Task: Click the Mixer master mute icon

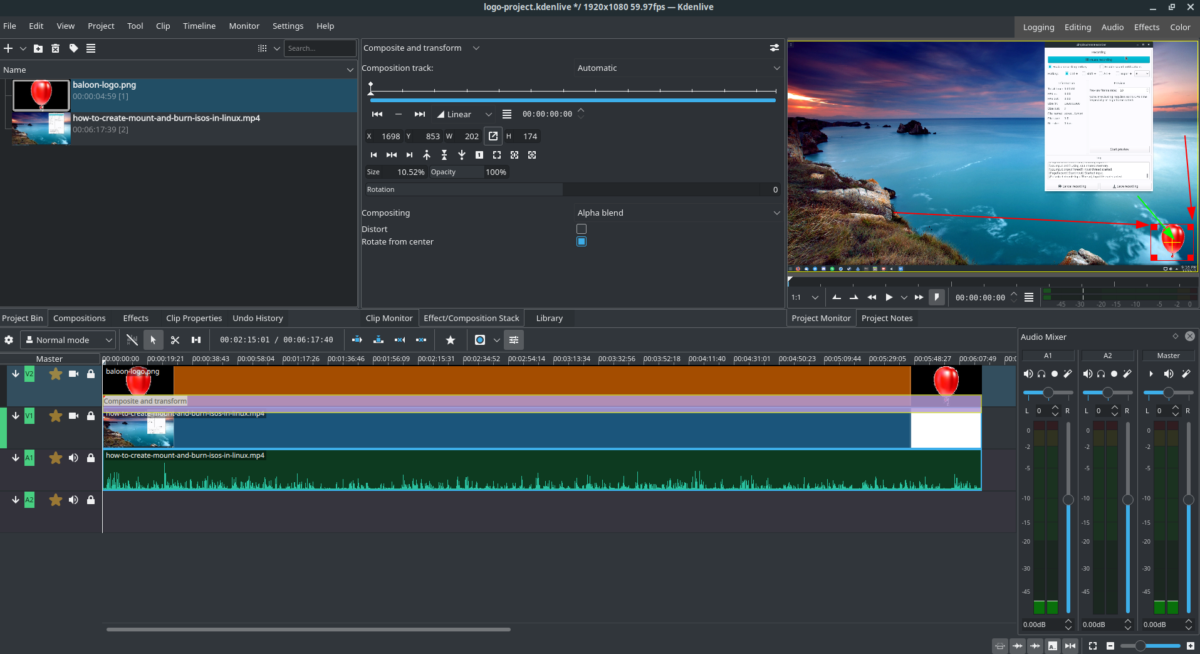Action: (1167, 374)
